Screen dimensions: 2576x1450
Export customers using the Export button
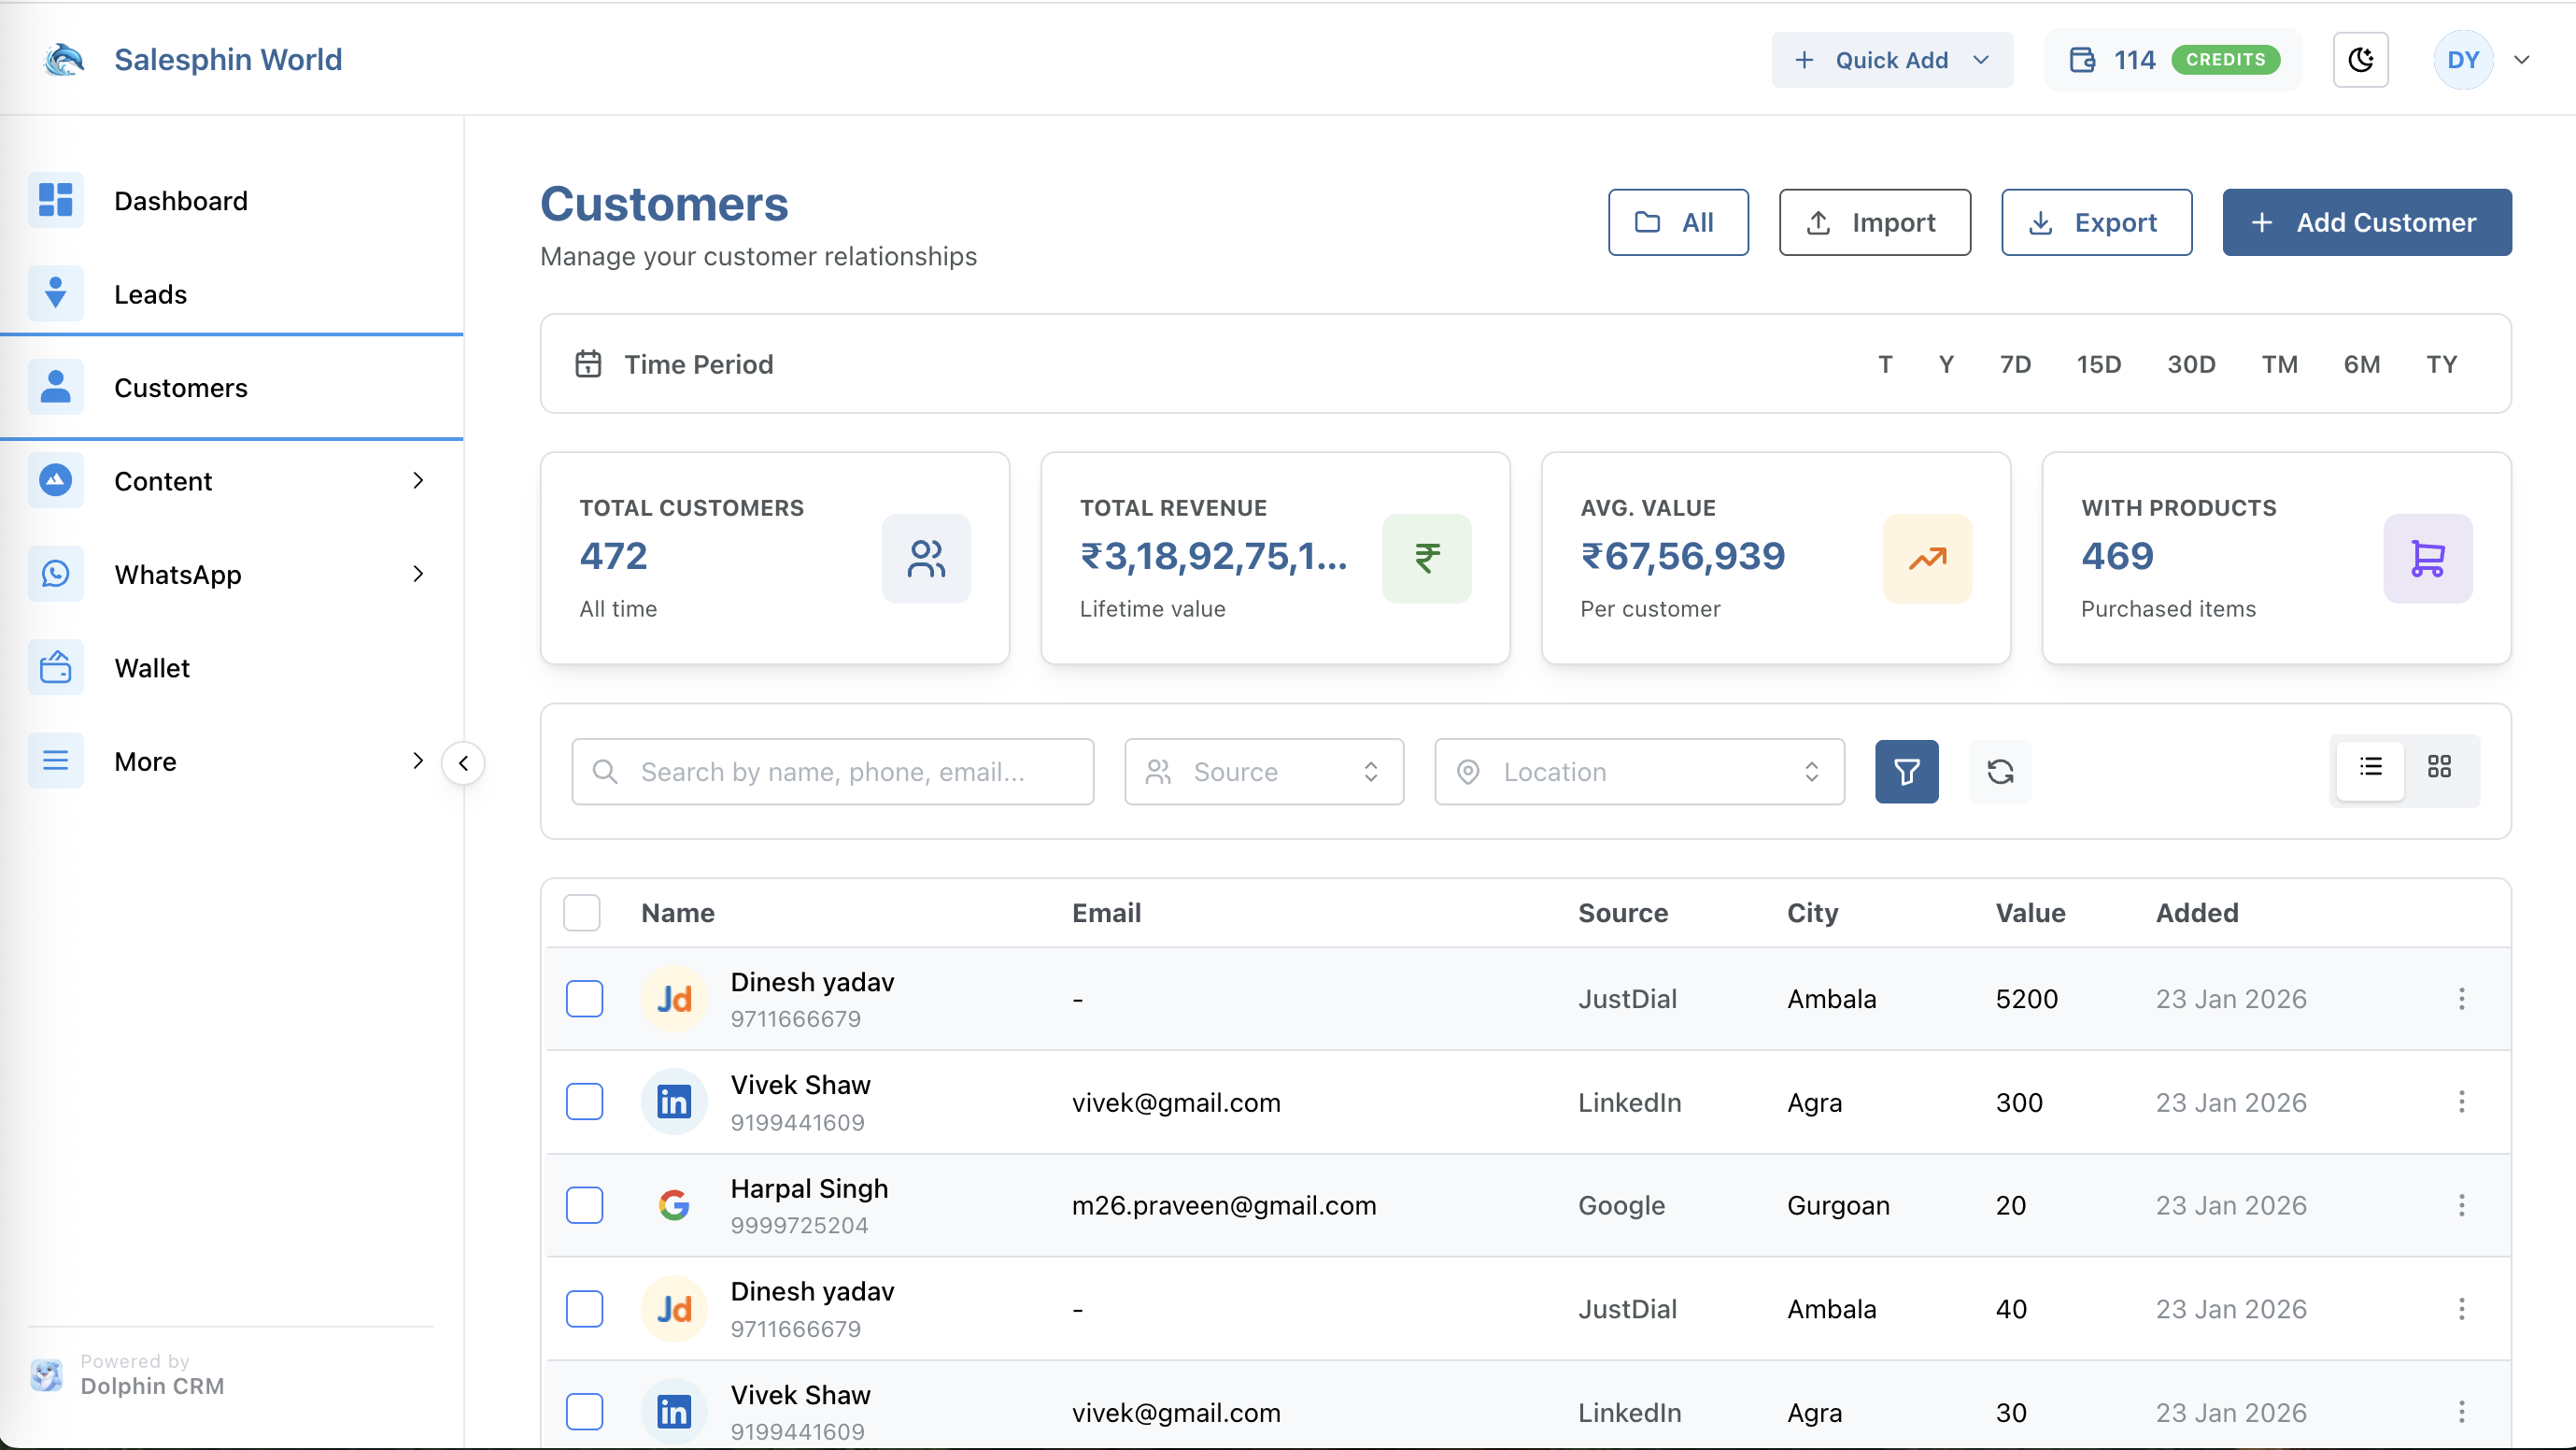pos(2096,222)
